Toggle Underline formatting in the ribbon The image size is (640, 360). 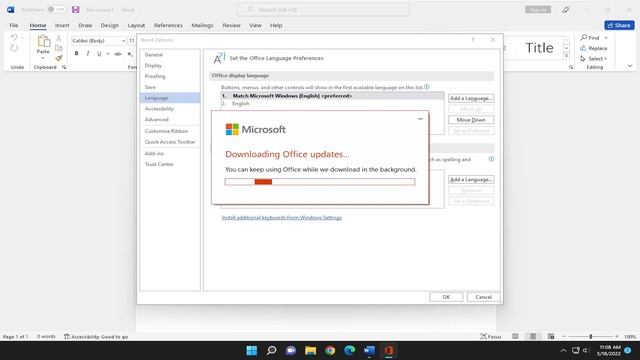point(99,54)
